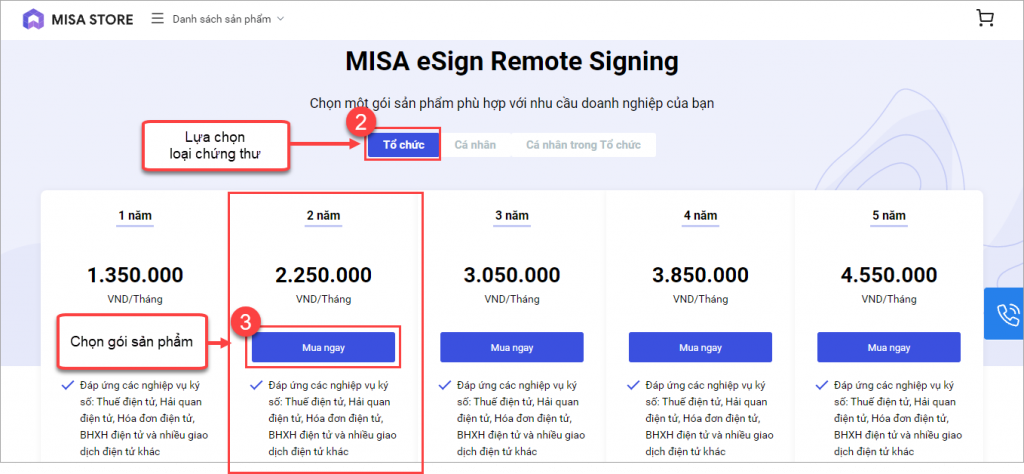Click the phone support icon

click(1006, 313)
